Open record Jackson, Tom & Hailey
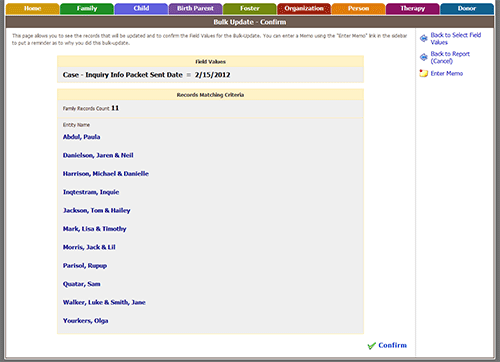Screen dimensions: 500x362 point(97,210)
